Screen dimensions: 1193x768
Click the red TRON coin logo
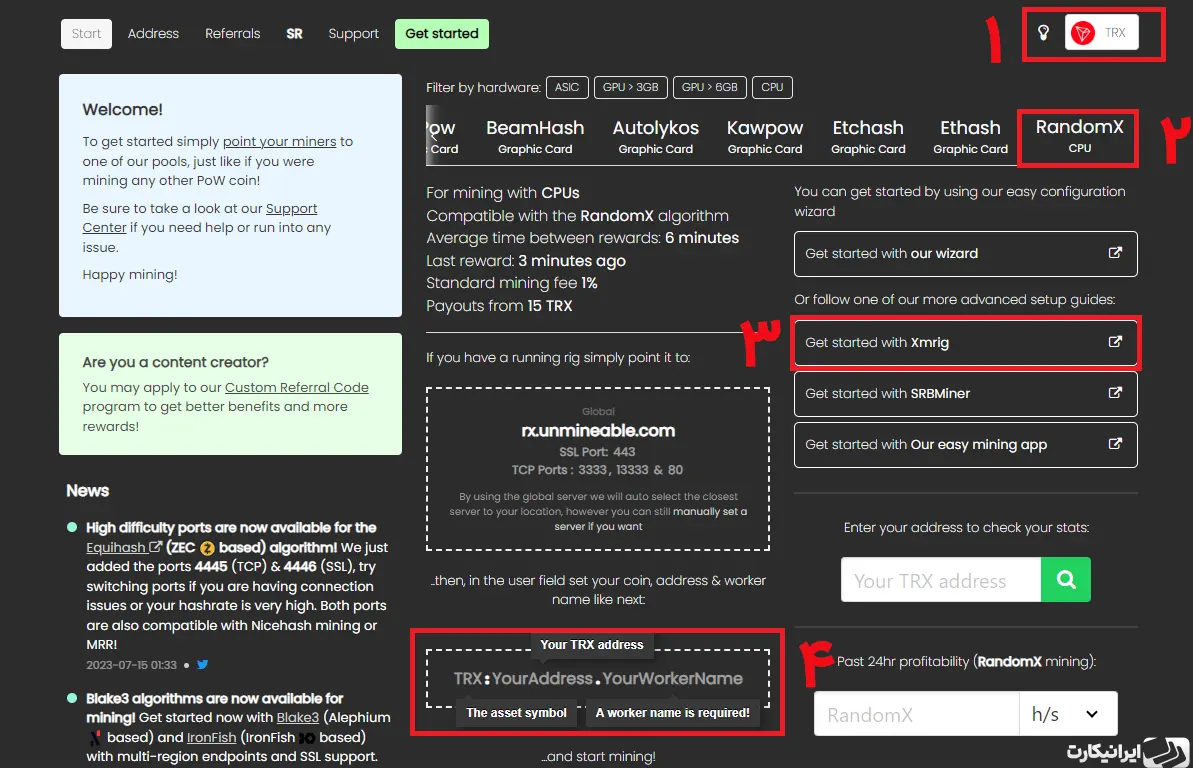pos(1083,33)
